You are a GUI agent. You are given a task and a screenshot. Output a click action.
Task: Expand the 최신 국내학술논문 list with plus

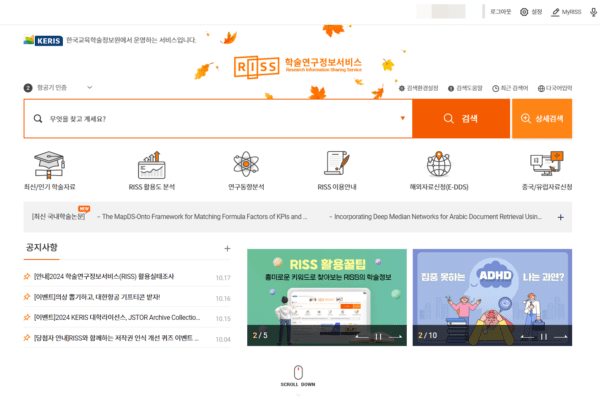point(560,216)
